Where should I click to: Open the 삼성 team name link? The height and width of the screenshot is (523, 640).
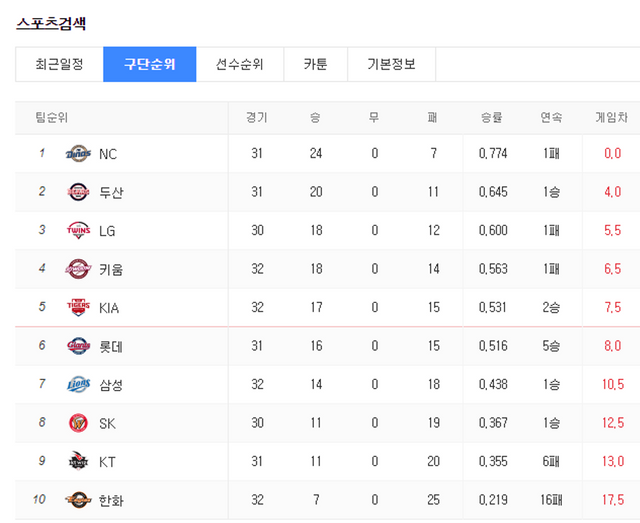111,385
